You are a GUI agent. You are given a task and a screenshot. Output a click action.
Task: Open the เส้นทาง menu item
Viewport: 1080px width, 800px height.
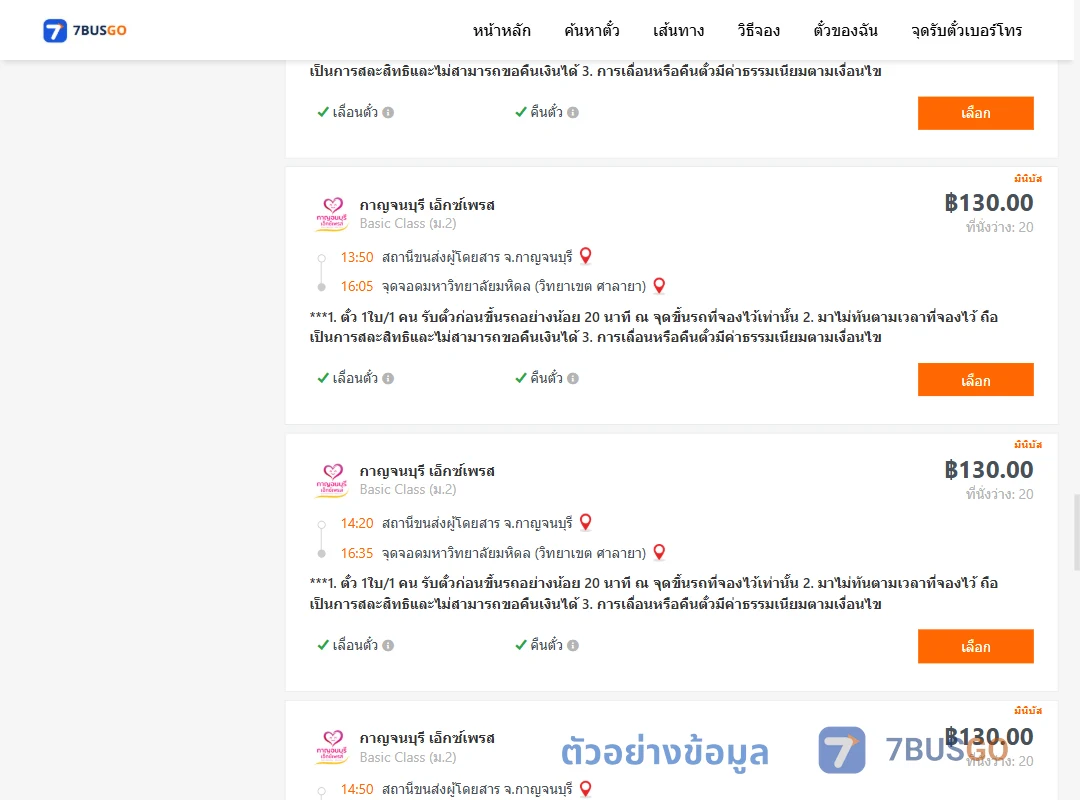[x=678, y=30]
